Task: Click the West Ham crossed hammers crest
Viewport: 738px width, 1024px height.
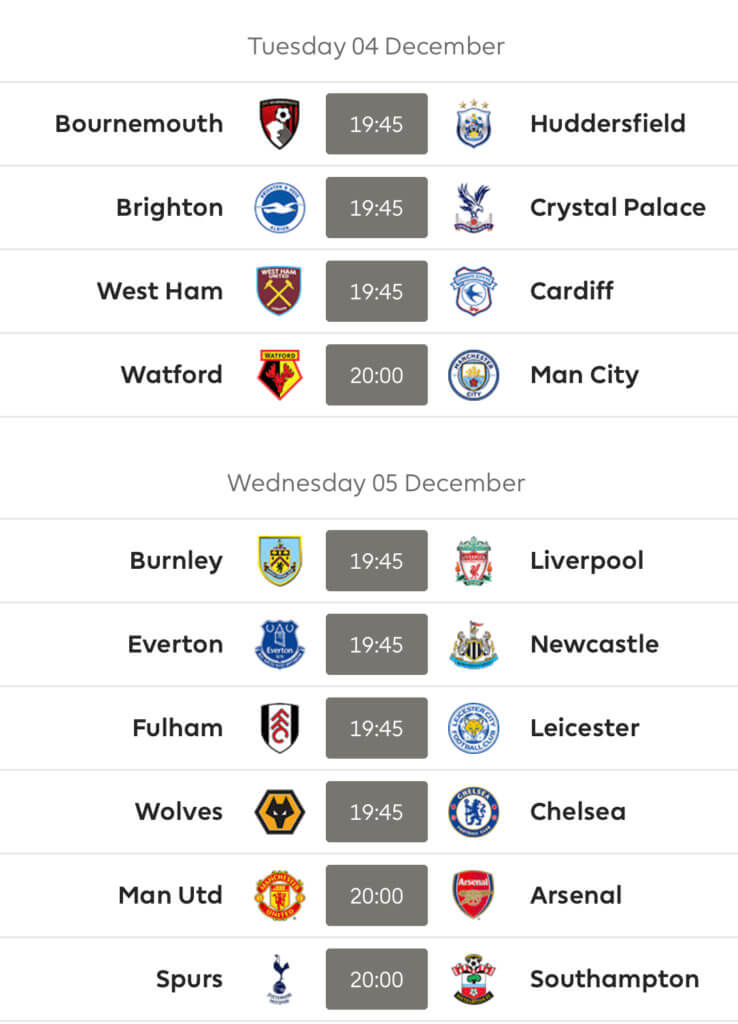Action: [279, 291]
